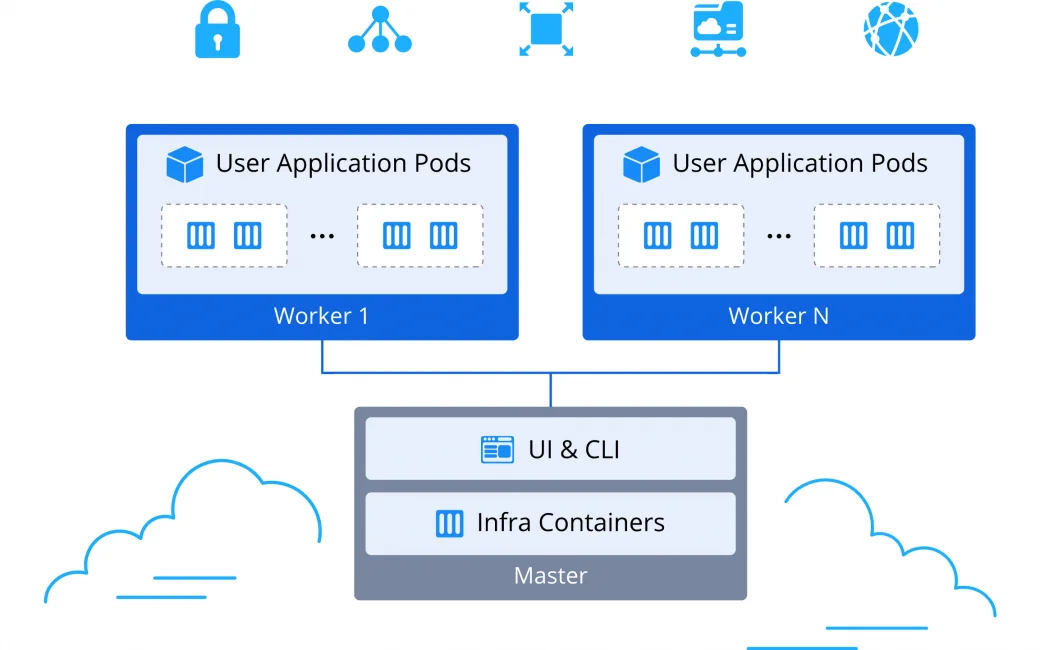1040x650 pixels.
Task: Click the UI & CLI text
Action: click(x=574, y=450)
